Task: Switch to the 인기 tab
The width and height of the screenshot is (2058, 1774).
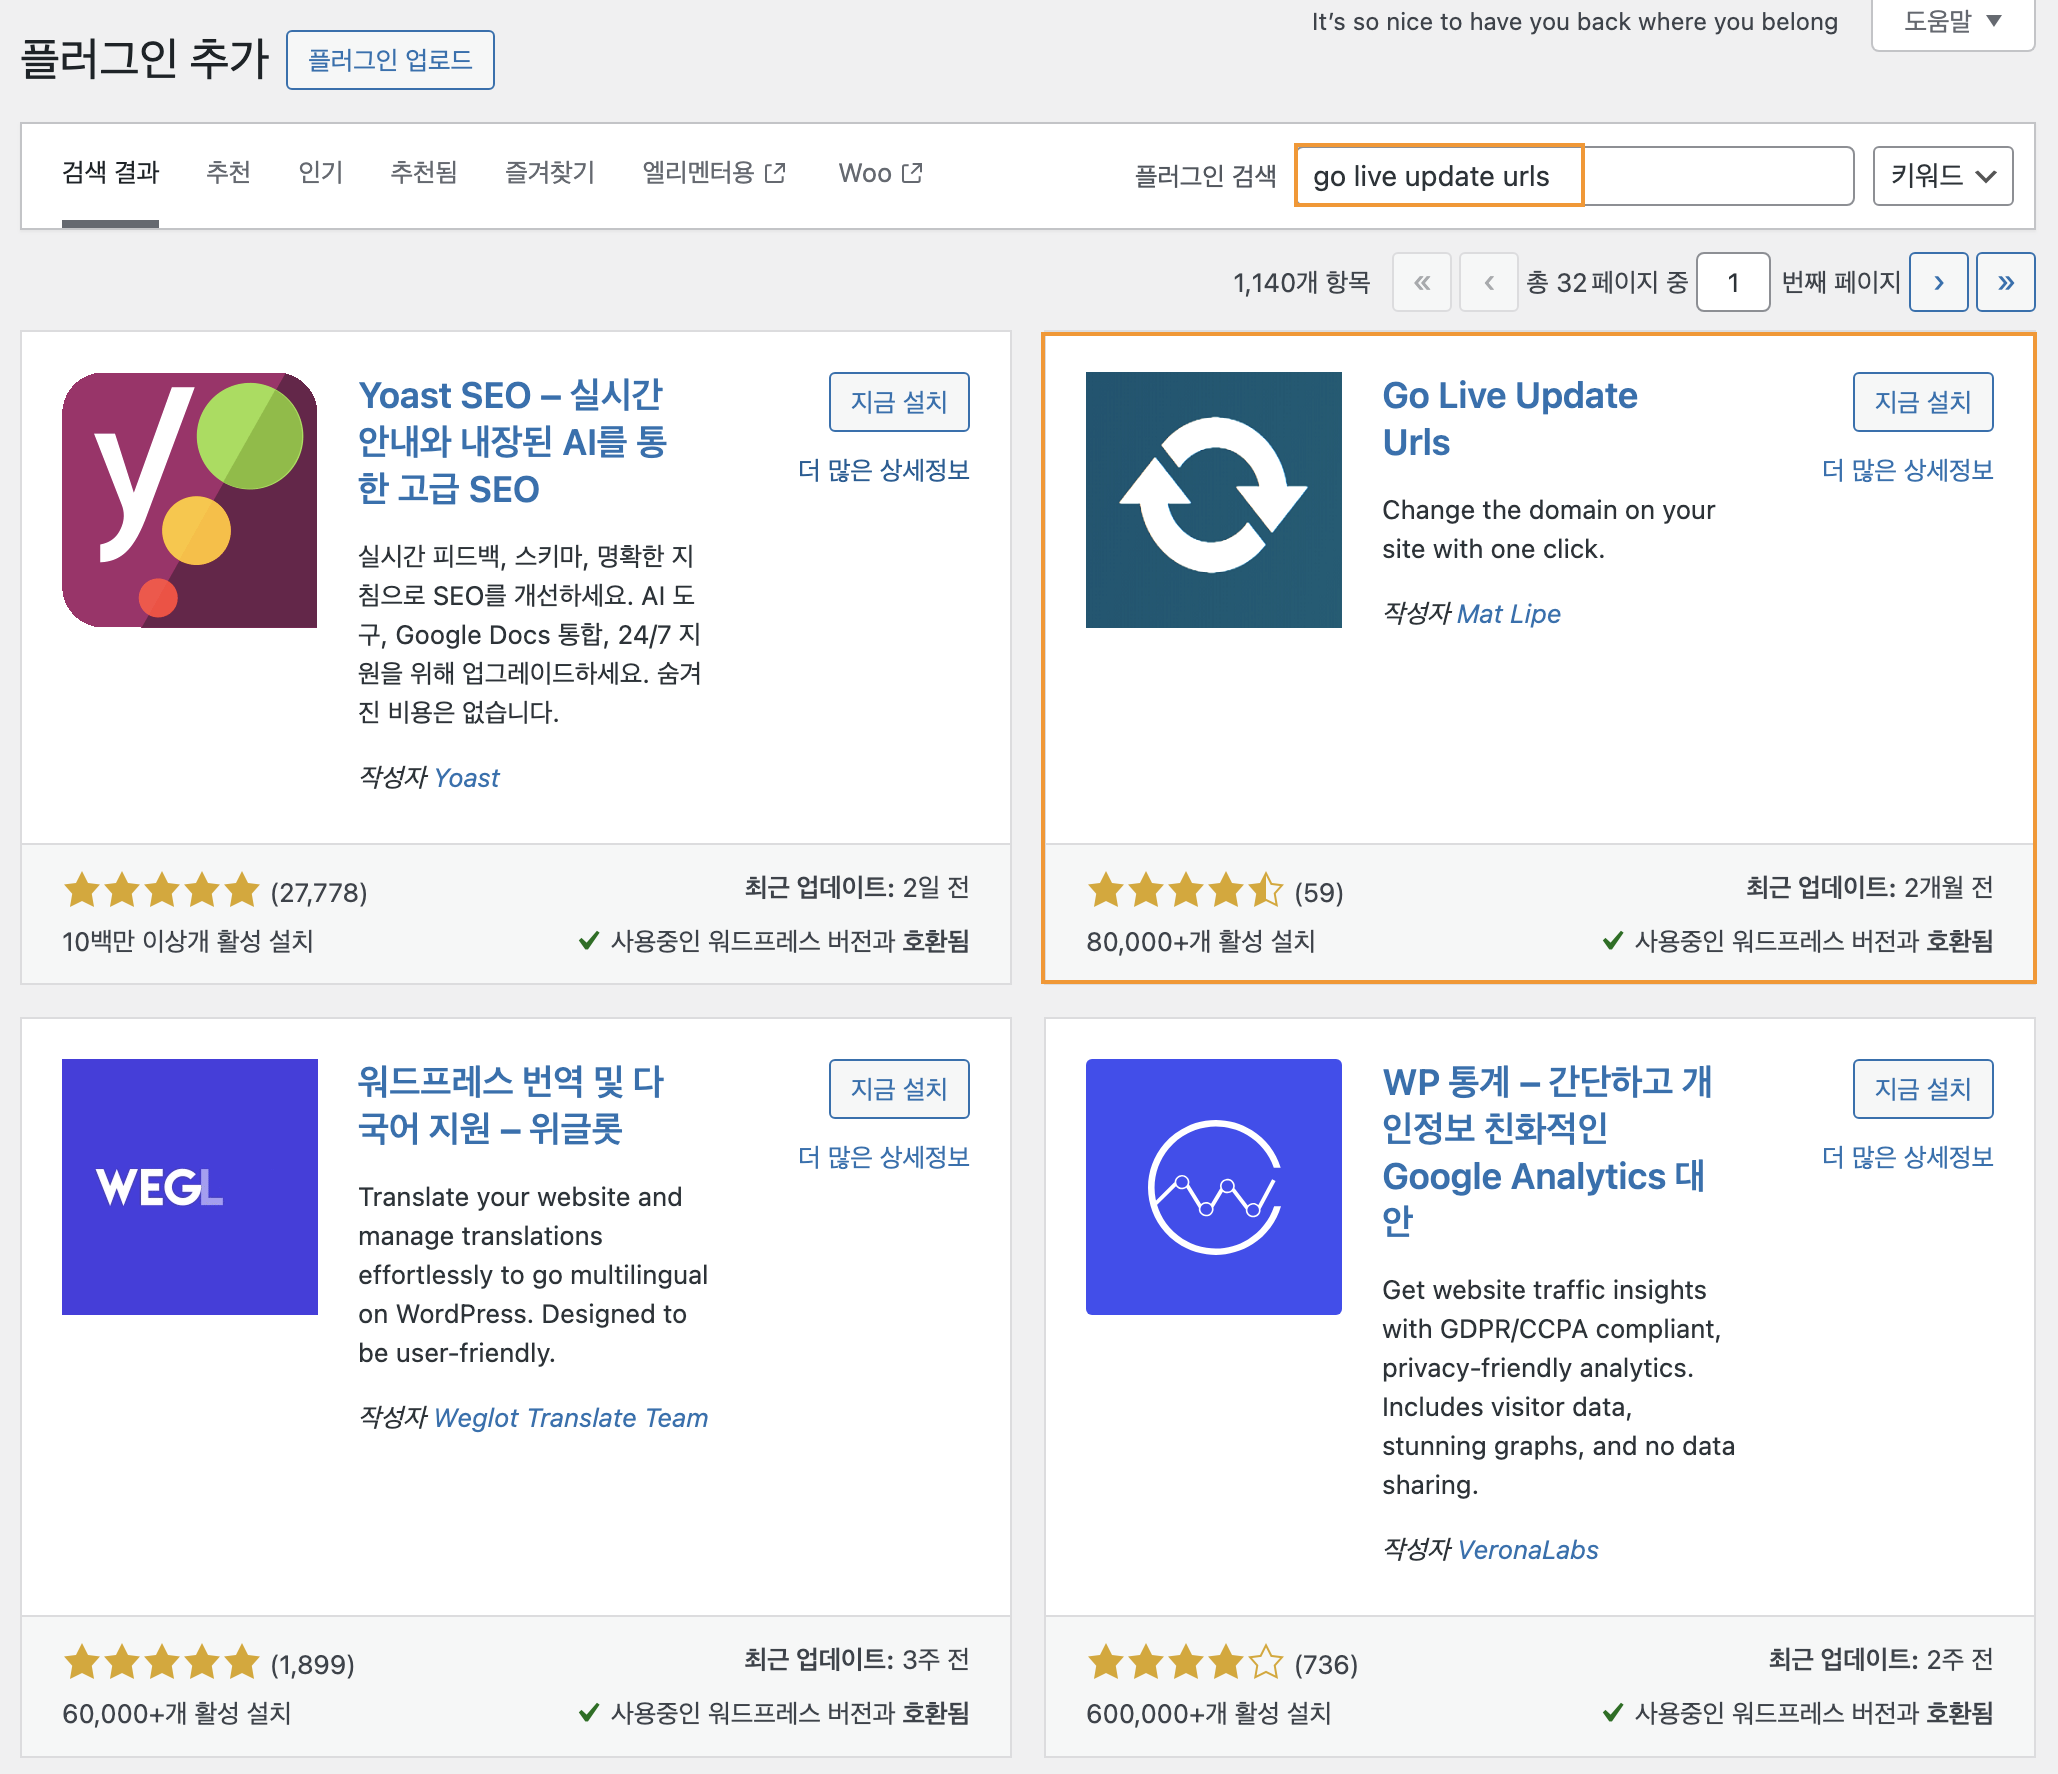Action: click(320, 173)
